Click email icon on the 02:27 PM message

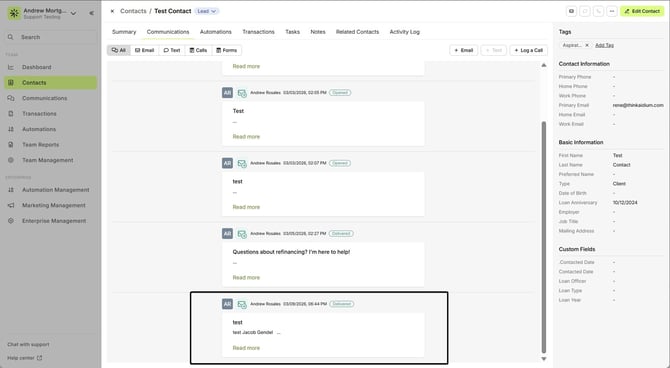click(242, 234)
